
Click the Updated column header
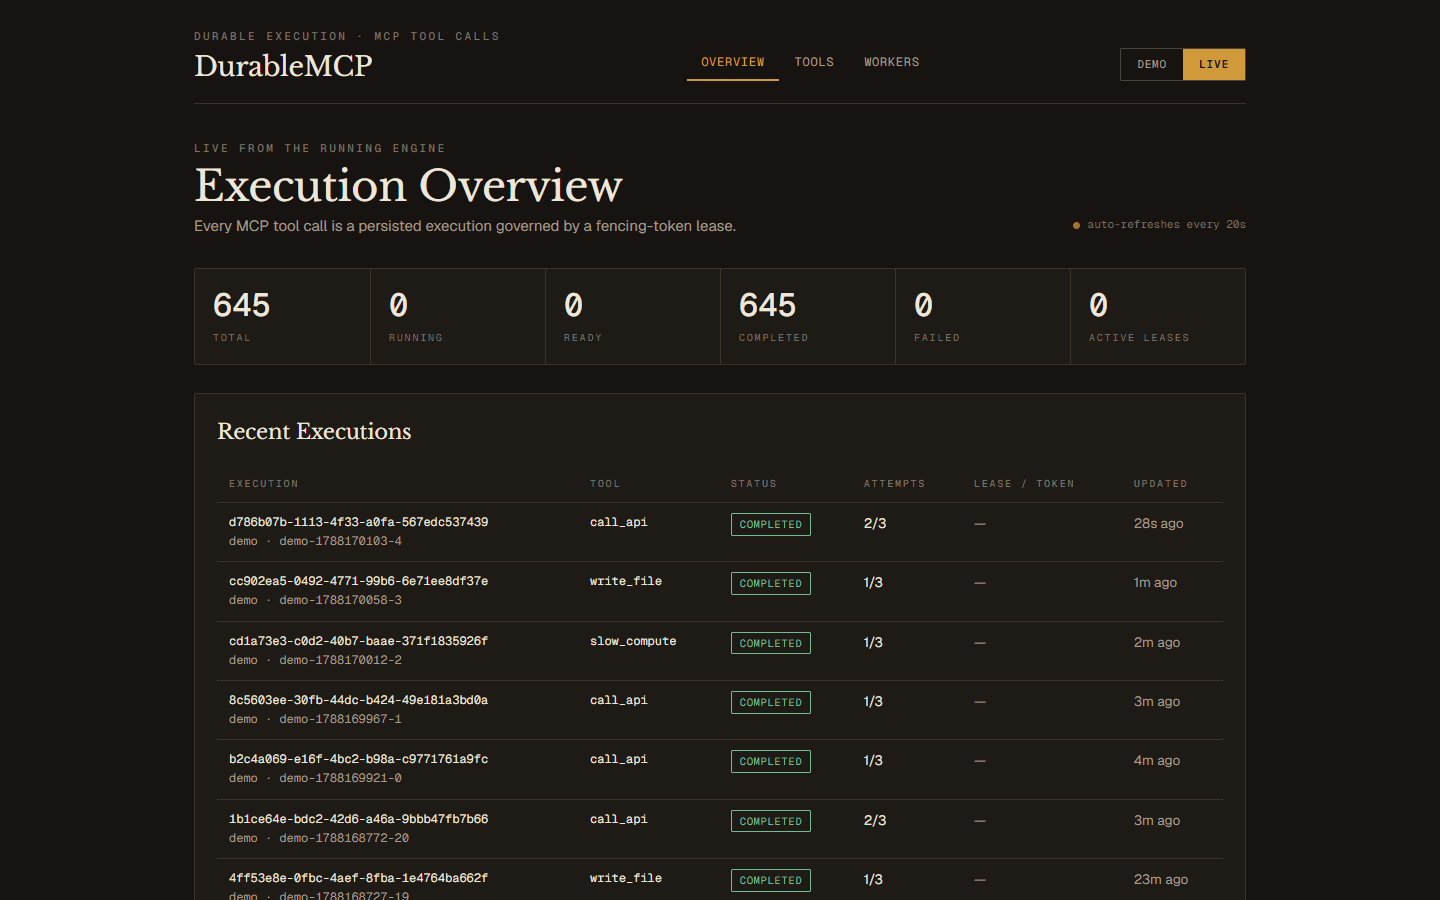1160,484
